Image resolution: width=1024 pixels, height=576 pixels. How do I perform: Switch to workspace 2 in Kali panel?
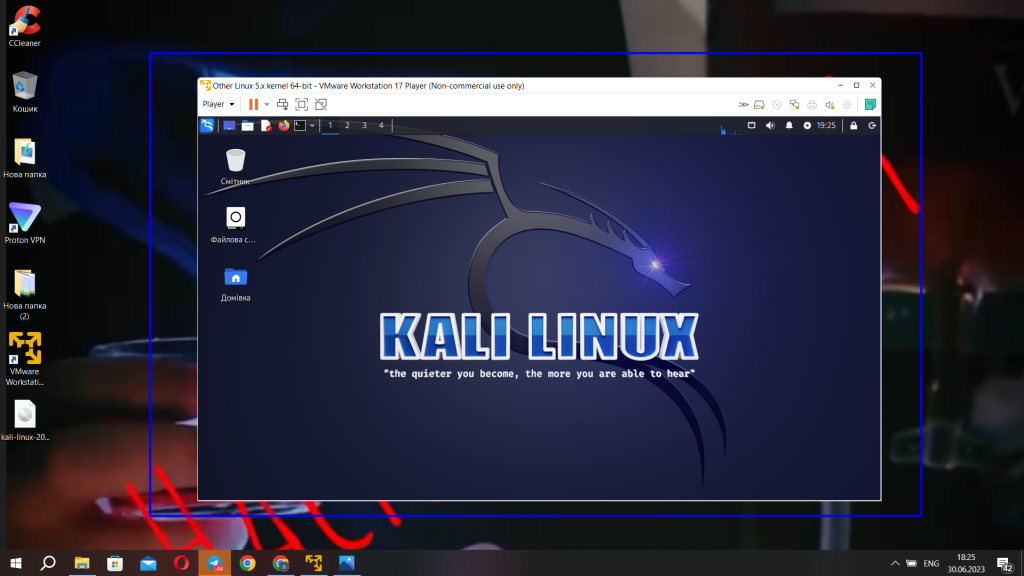pos(347,128)
